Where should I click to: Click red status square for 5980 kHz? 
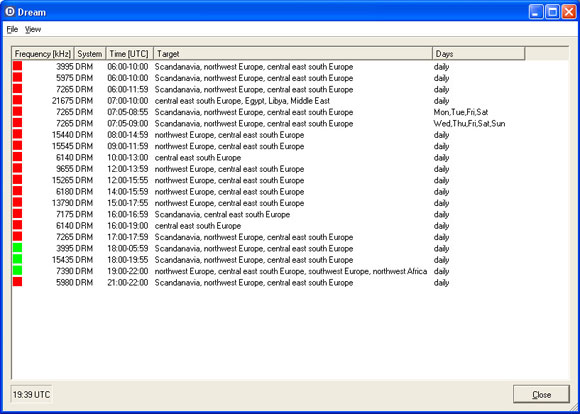[x=17, y=282]
